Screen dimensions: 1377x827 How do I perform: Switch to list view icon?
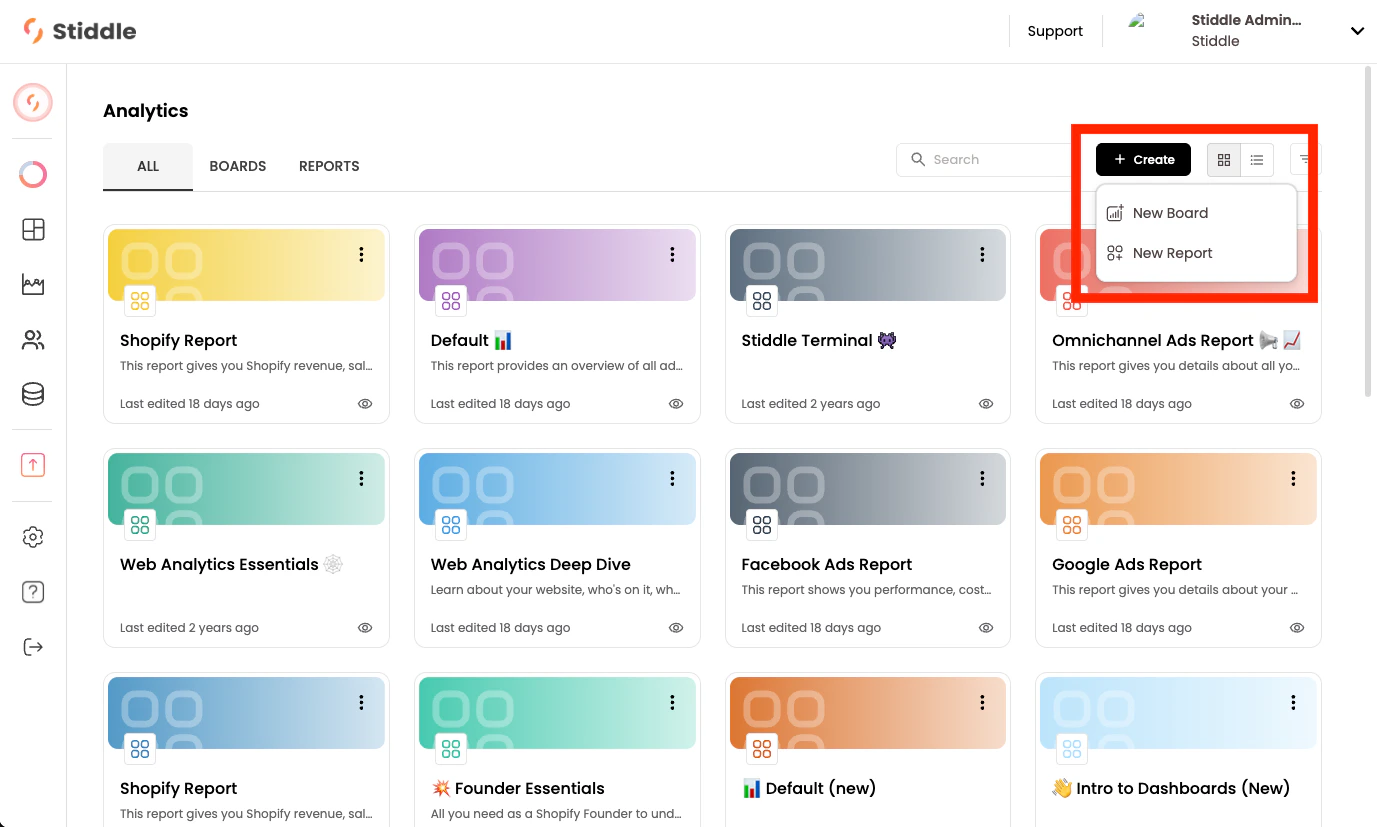tap(1257, 160)
